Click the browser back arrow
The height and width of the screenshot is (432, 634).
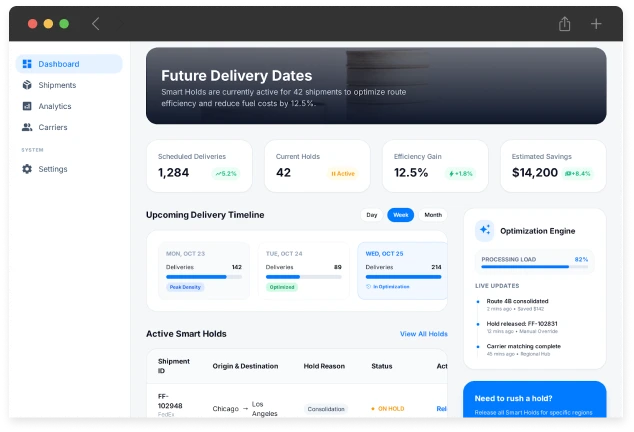(95, 23)
